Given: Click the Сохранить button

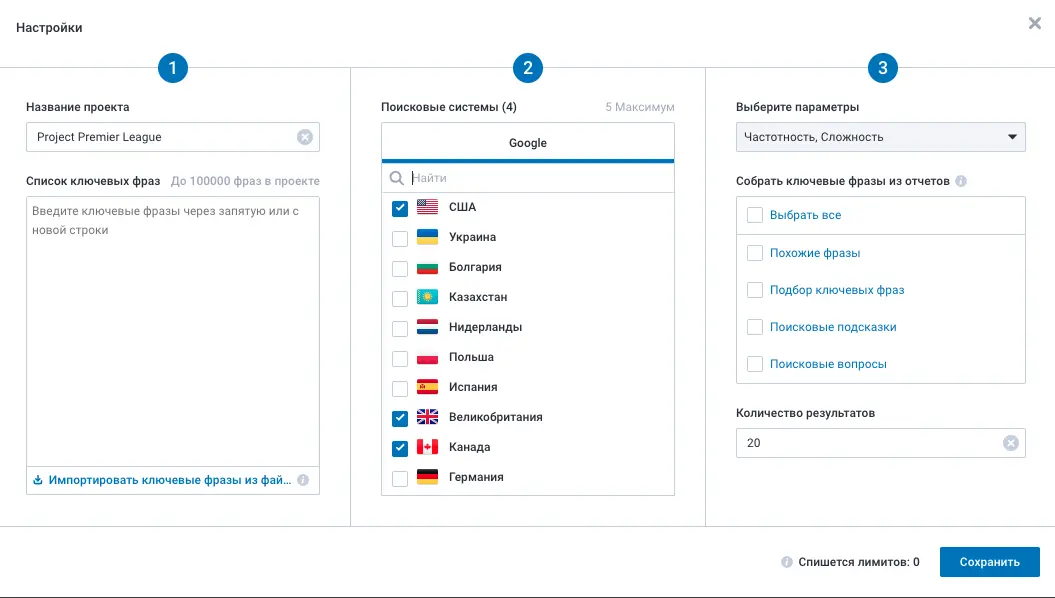Looking at the screenshot, I should pyautogui.click(x=989, y=562).
